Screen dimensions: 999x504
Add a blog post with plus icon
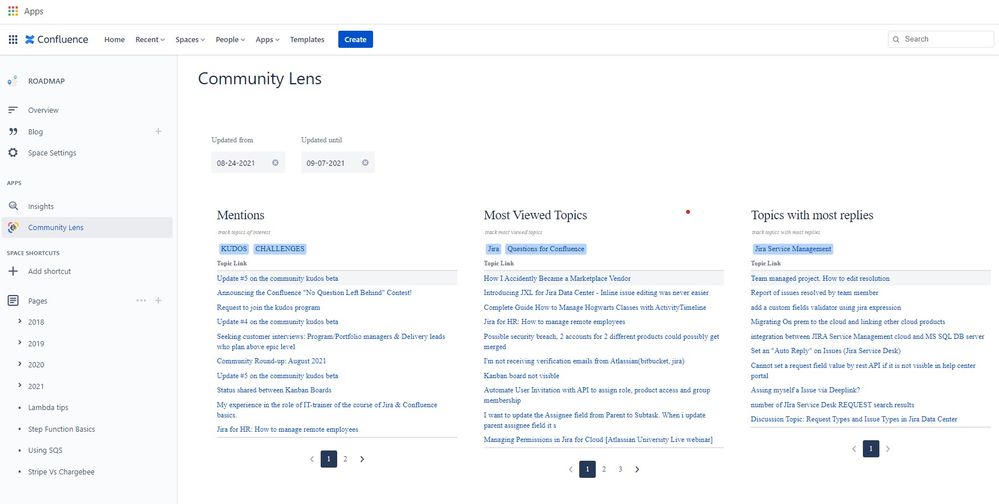point(158,131)
